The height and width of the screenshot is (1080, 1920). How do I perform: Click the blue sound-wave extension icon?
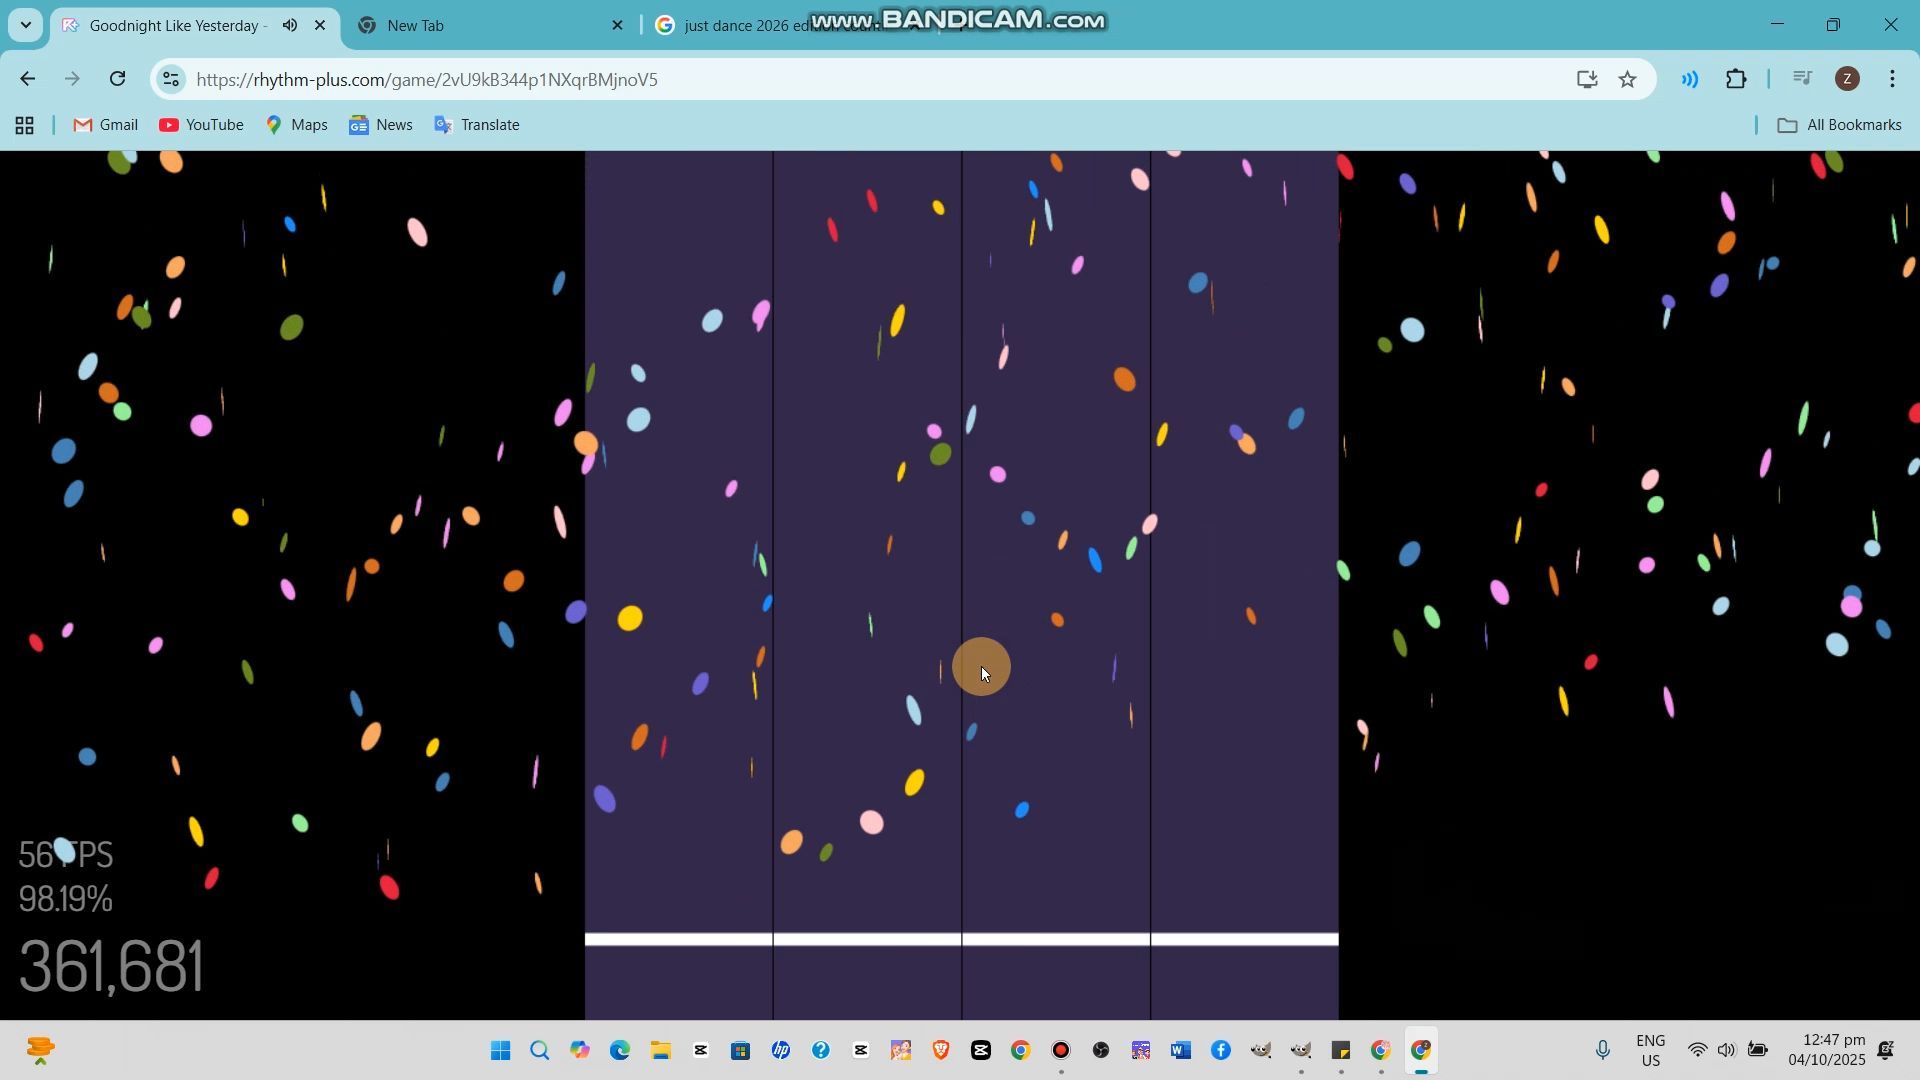coord(1690,79)
